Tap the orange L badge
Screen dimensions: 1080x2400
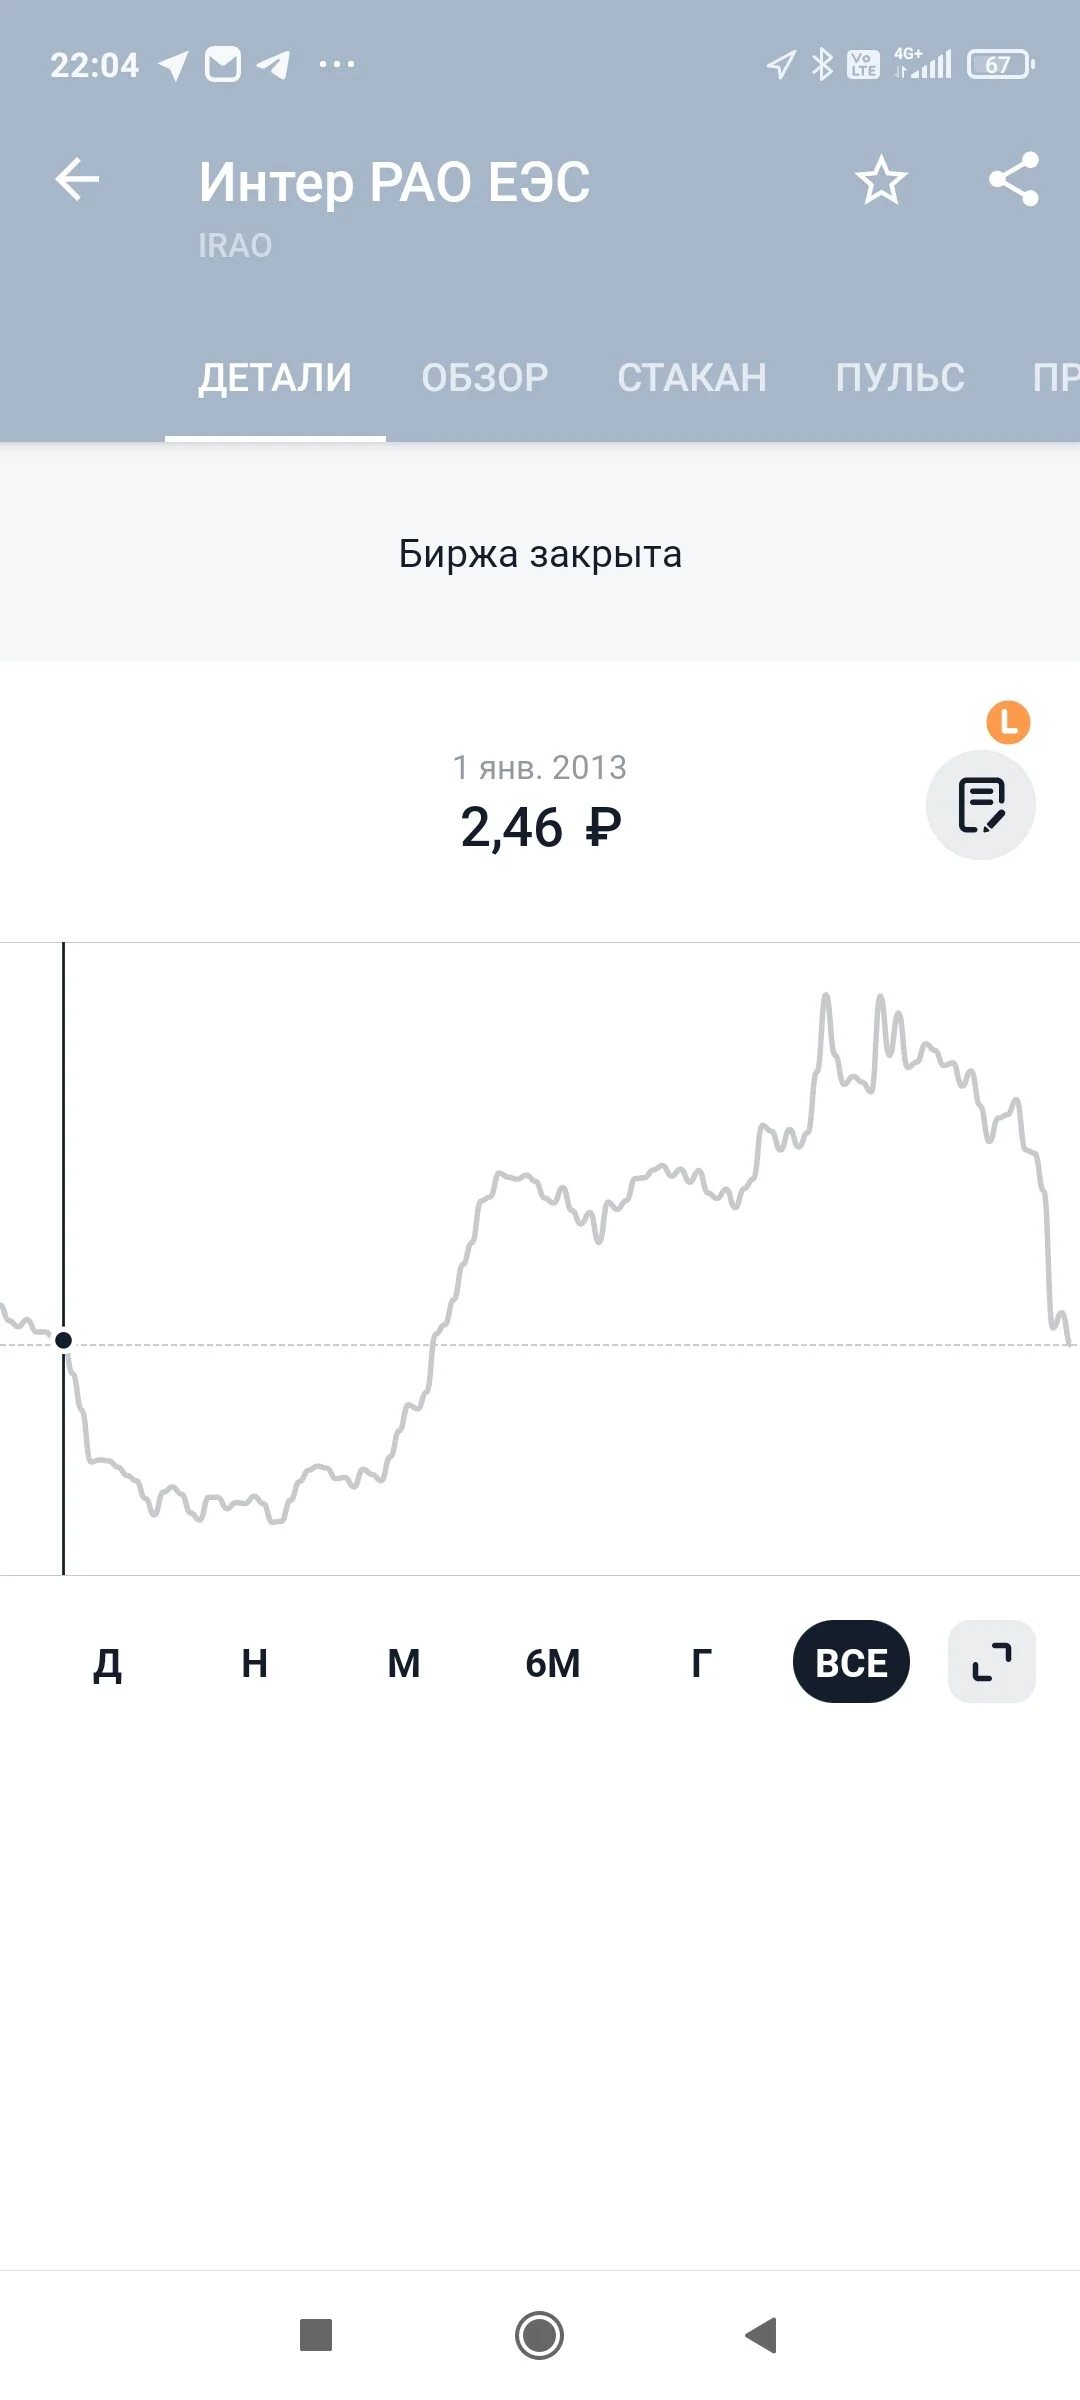tap(1008, 722)
